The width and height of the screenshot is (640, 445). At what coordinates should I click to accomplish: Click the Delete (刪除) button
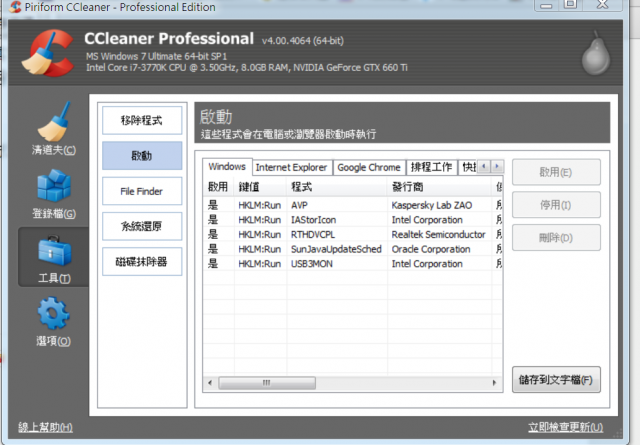pos(556,238)
